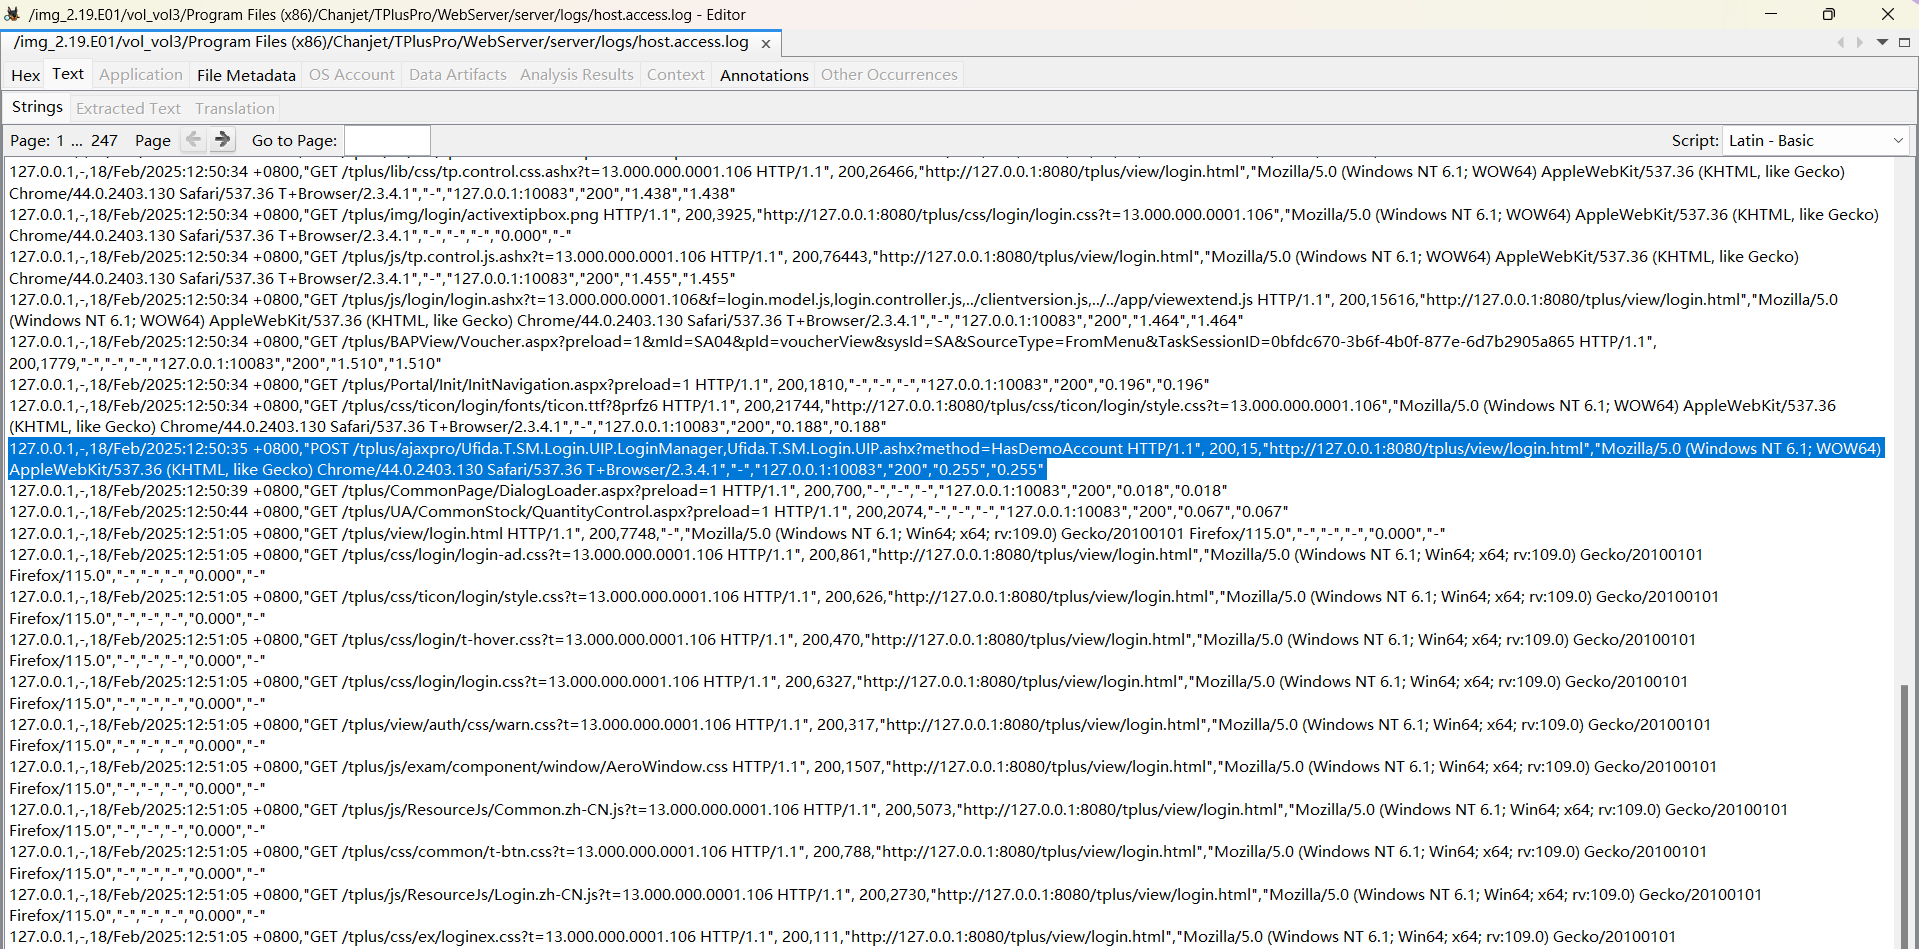Click the tp.control.js.ashx log entry
Image resolution: width=1919 pixels, height=949 pixels.
tap(904, 267)
